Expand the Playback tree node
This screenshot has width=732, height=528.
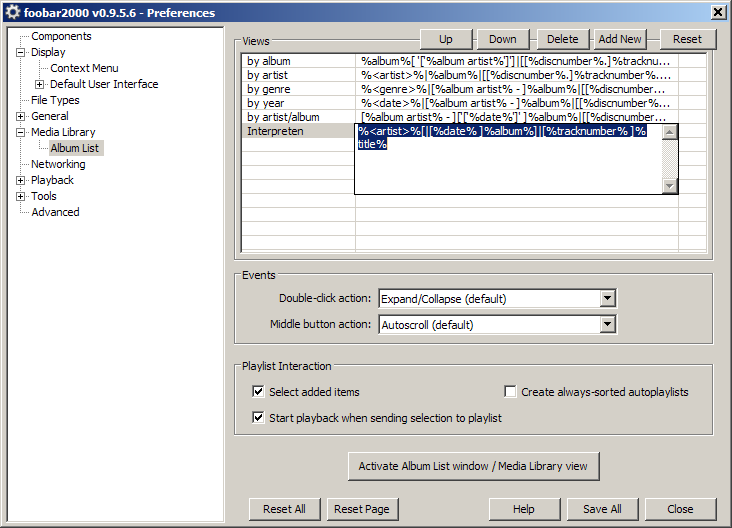[21, 180]
